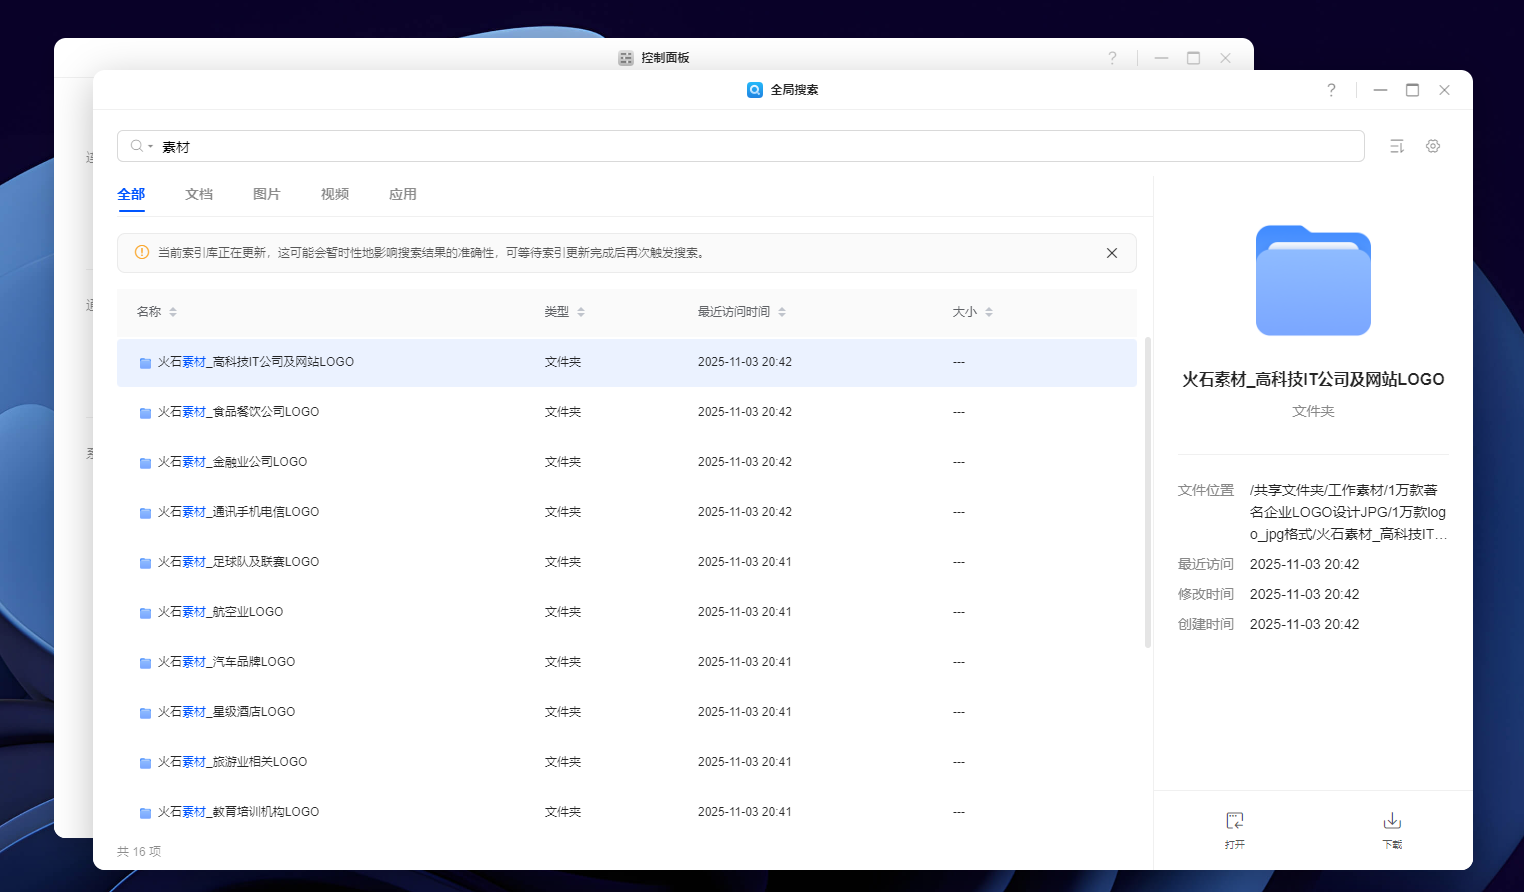Click the 全局搜索 app icon in title bar
1524x892 pixels.
coord(755,90)
